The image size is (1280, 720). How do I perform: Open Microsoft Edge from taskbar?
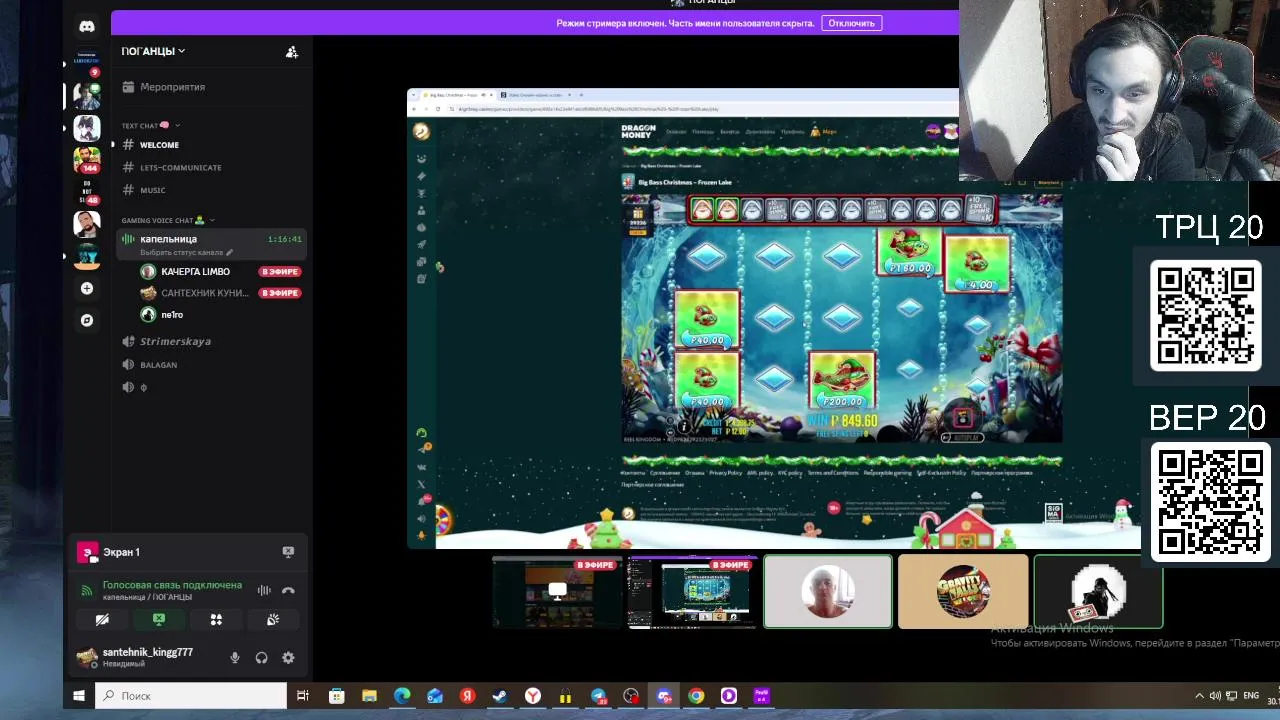coord(402,696)
